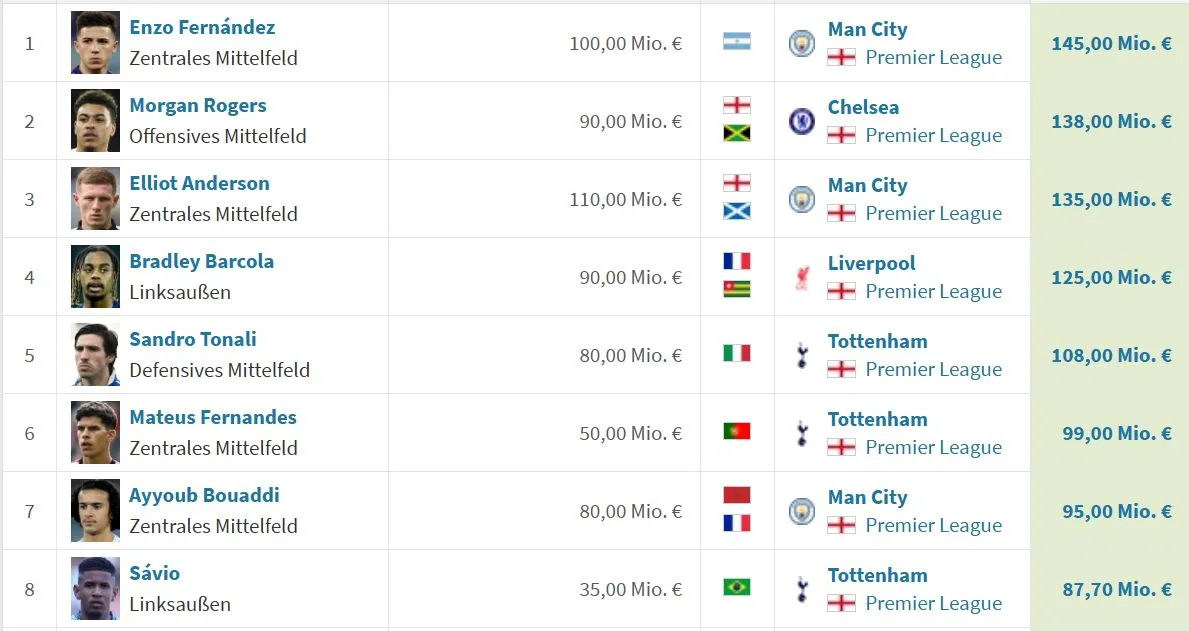
Task: Click the Morocco flag for Ayyoub Bouaddi
Action: click(x=736, y=495)
